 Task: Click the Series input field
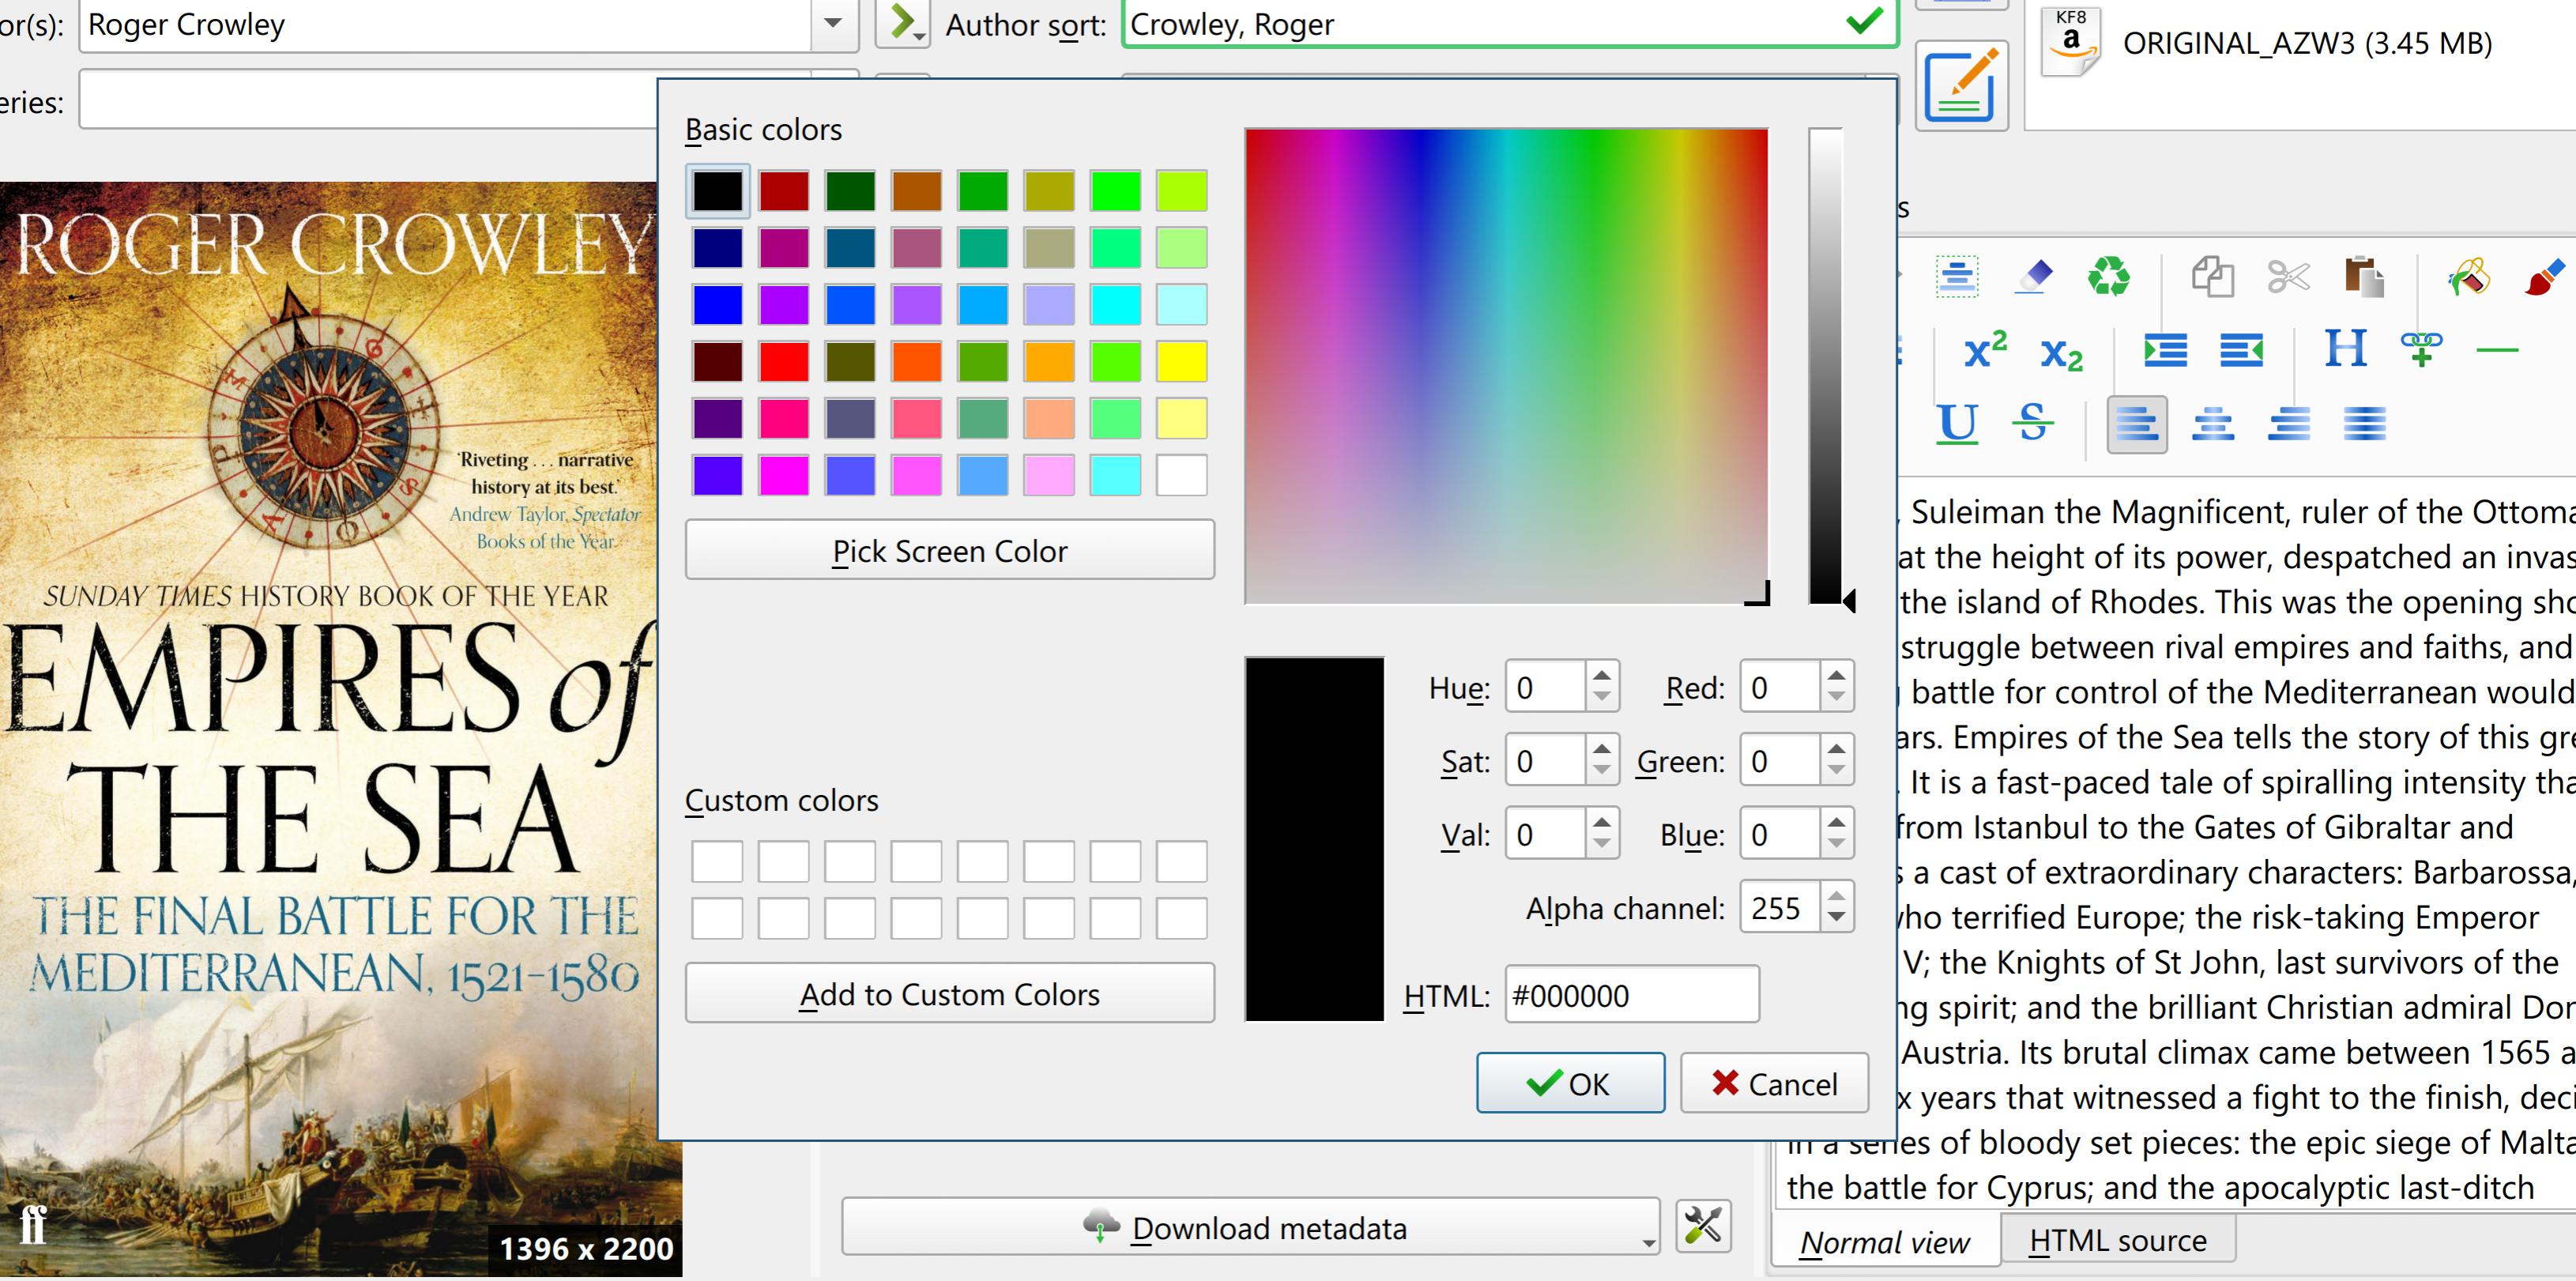pyautogui.click(x=368, y=100)
